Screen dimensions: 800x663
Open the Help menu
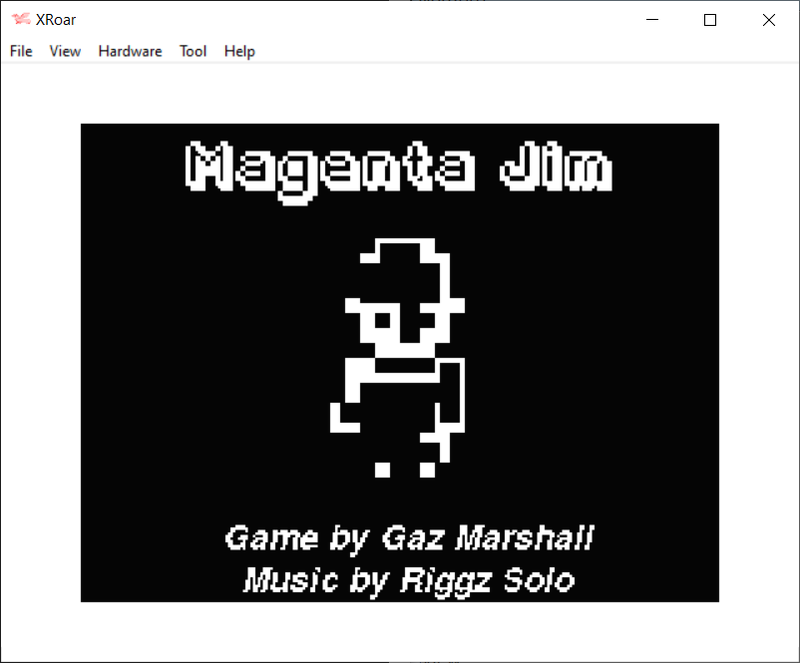point(239,51)
